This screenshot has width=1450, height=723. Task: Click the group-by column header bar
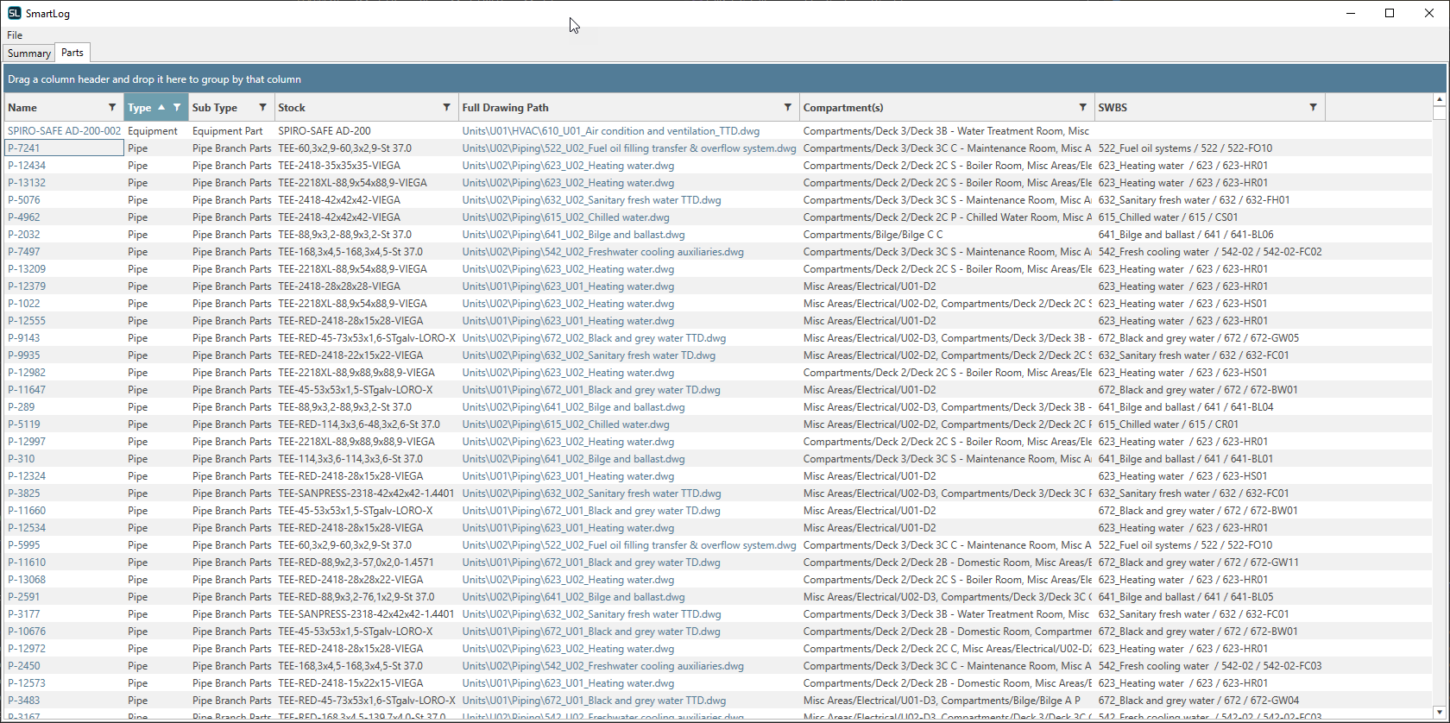coord(400,78)
